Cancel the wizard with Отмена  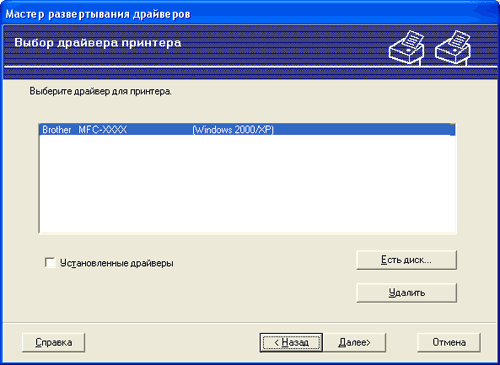tap(449, 342)
